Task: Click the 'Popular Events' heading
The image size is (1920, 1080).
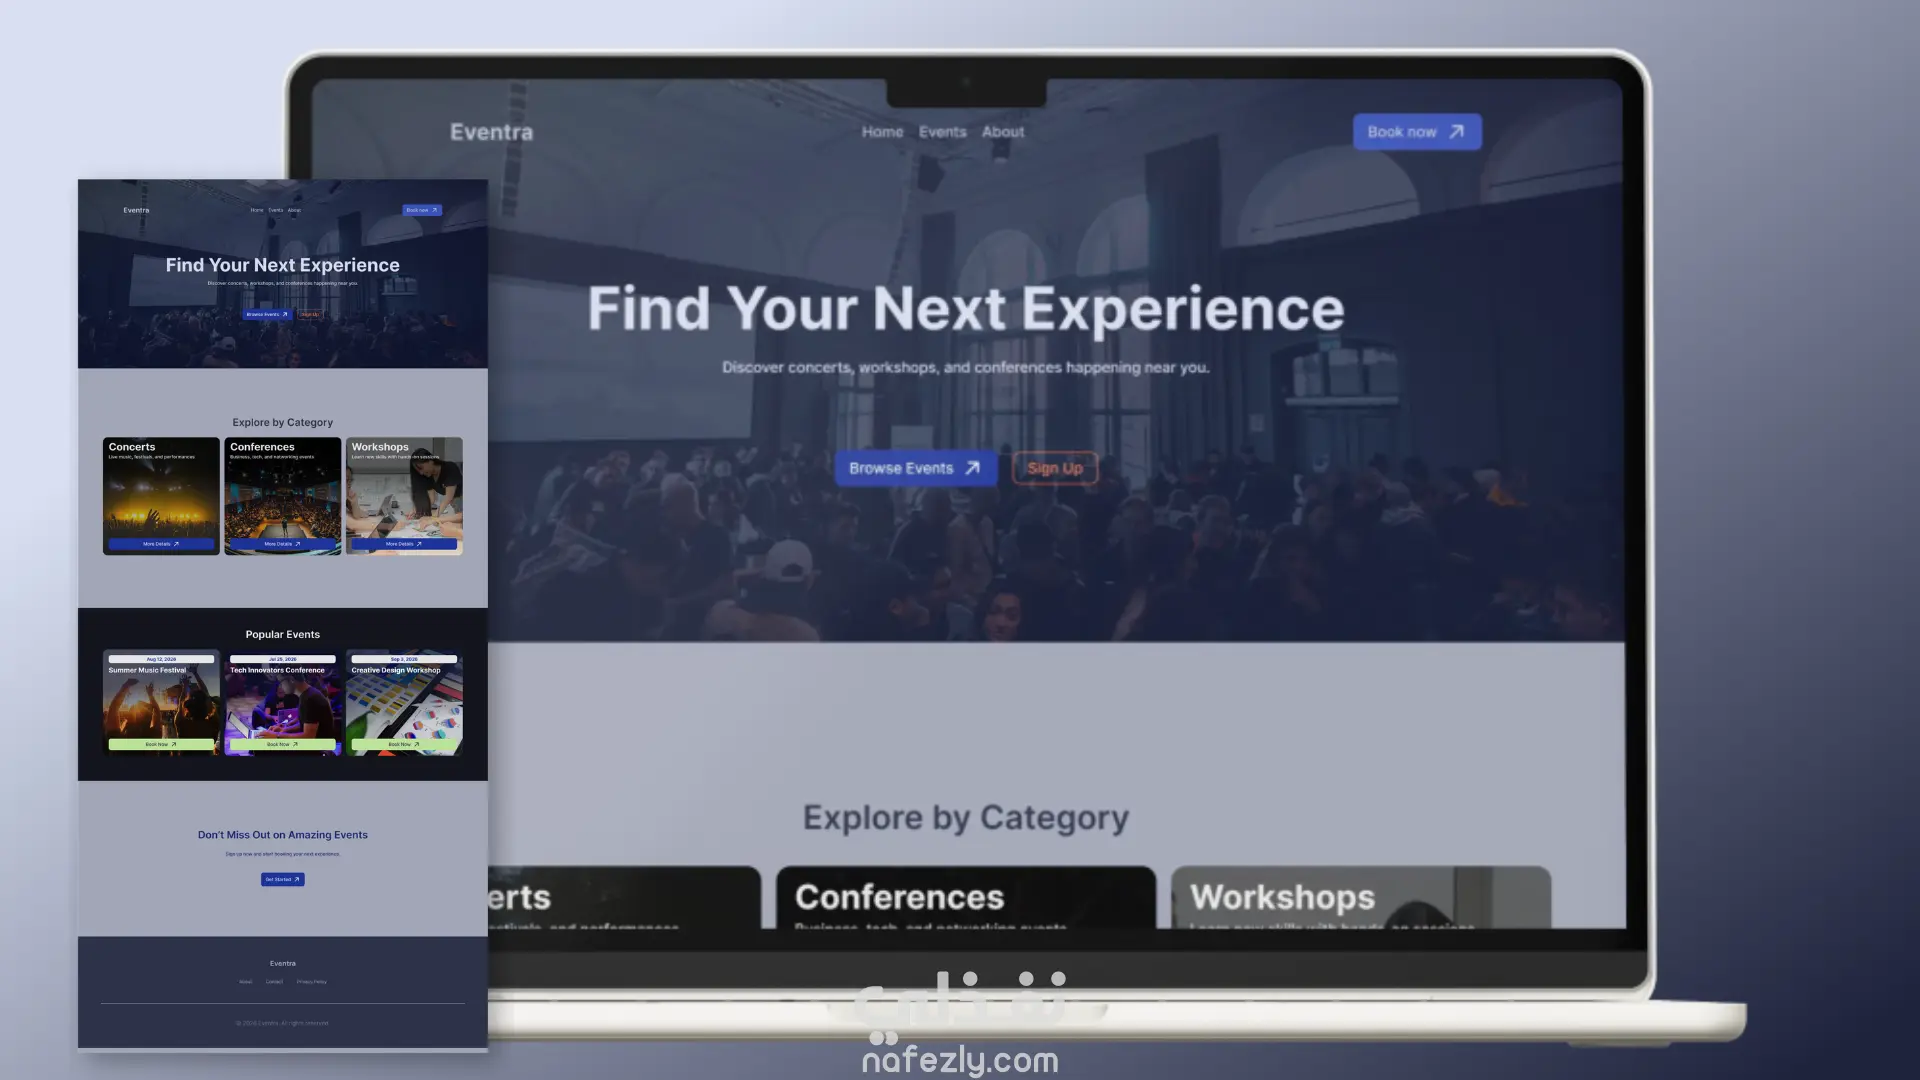Action: 283,634
